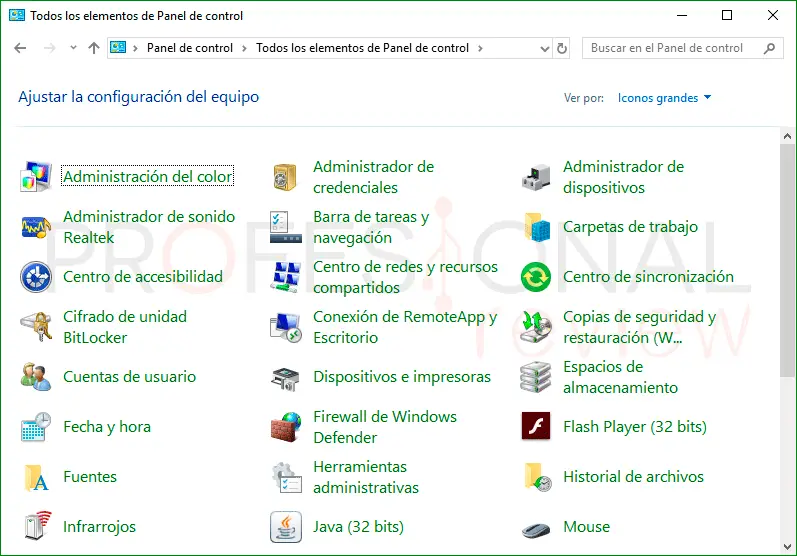The image size is (797, 556).
Task: Open the Fuentes folder icon
Action: [36, 478]
